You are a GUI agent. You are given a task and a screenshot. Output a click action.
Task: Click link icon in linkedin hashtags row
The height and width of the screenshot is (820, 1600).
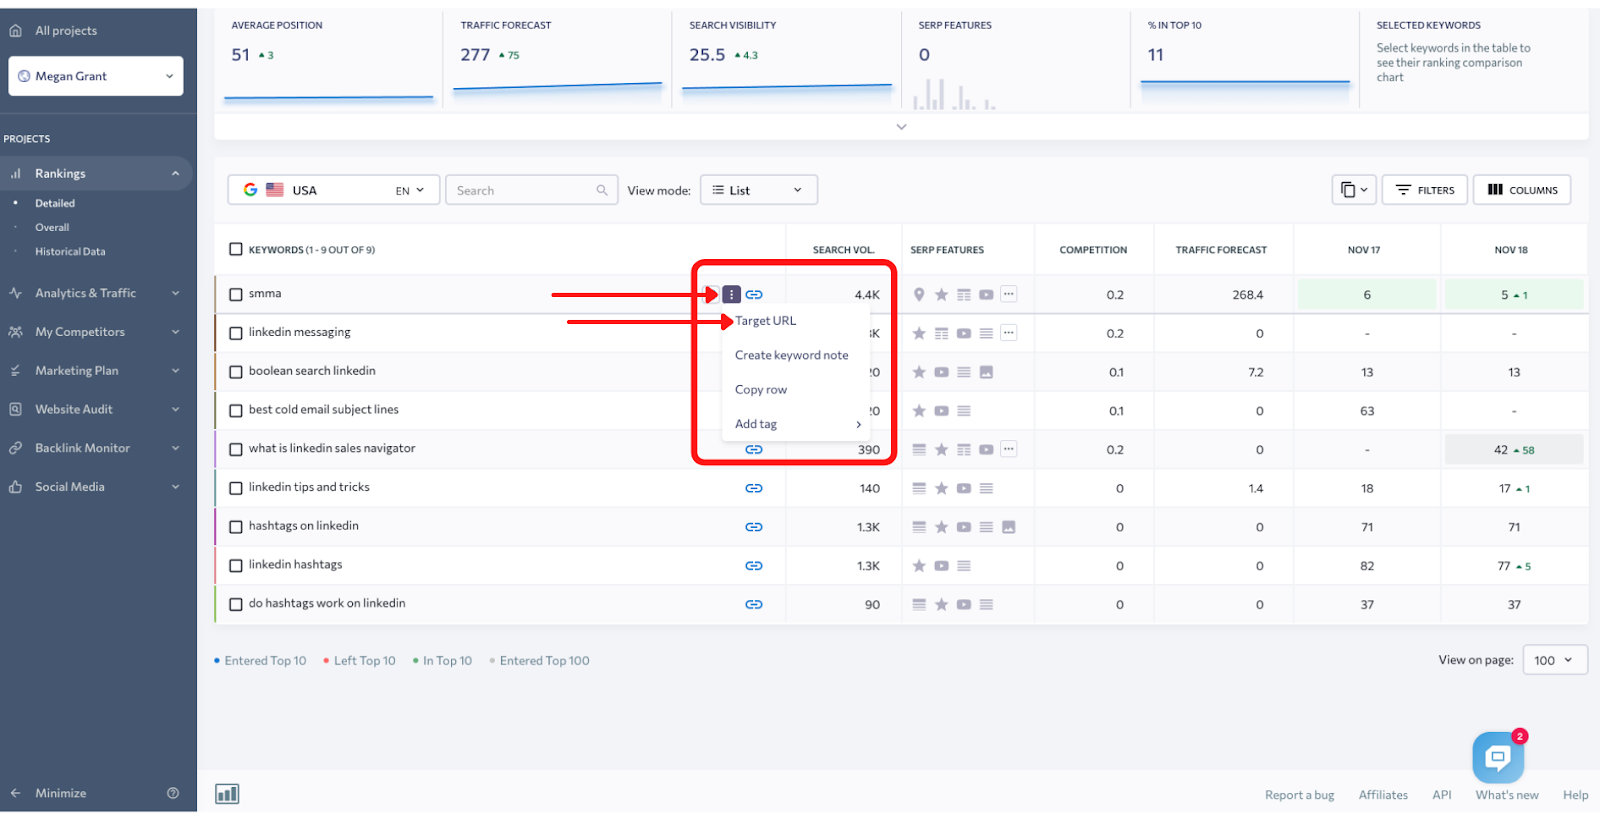click(x=754, y=566)
